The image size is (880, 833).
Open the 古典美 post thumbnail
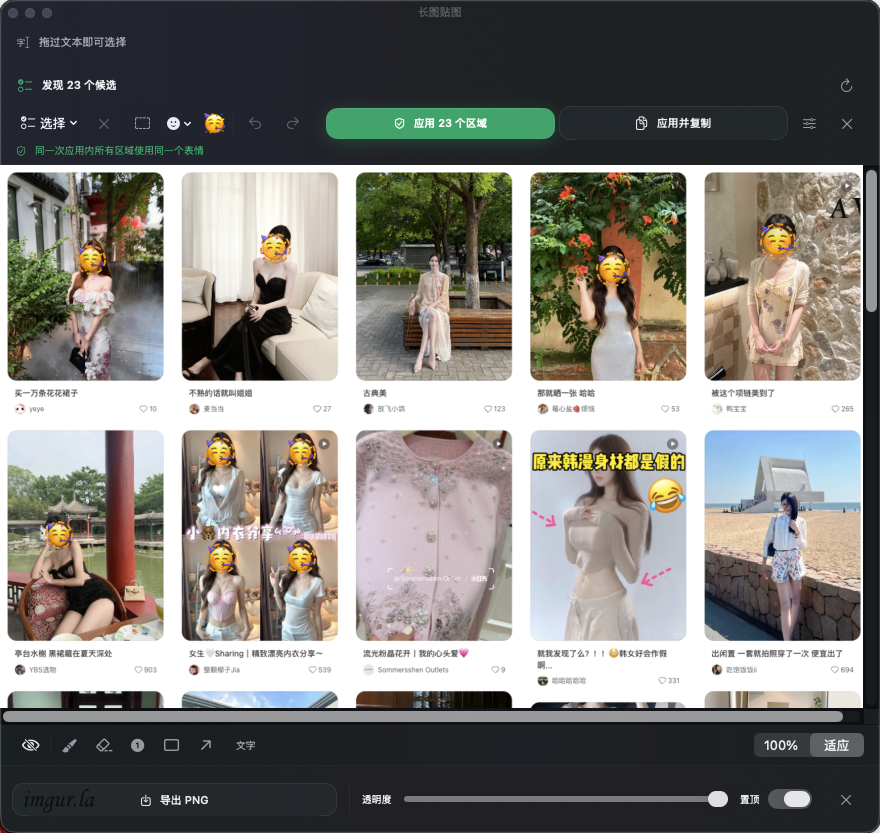(x=434, y=276)
